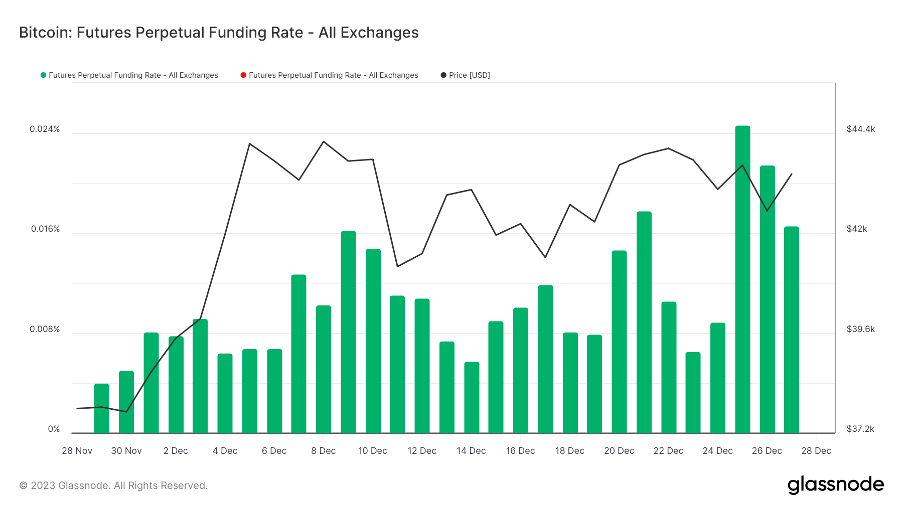Click the 28 Nov date label
Viewport: 904px width, 508px height.
(x=77, y=451)
